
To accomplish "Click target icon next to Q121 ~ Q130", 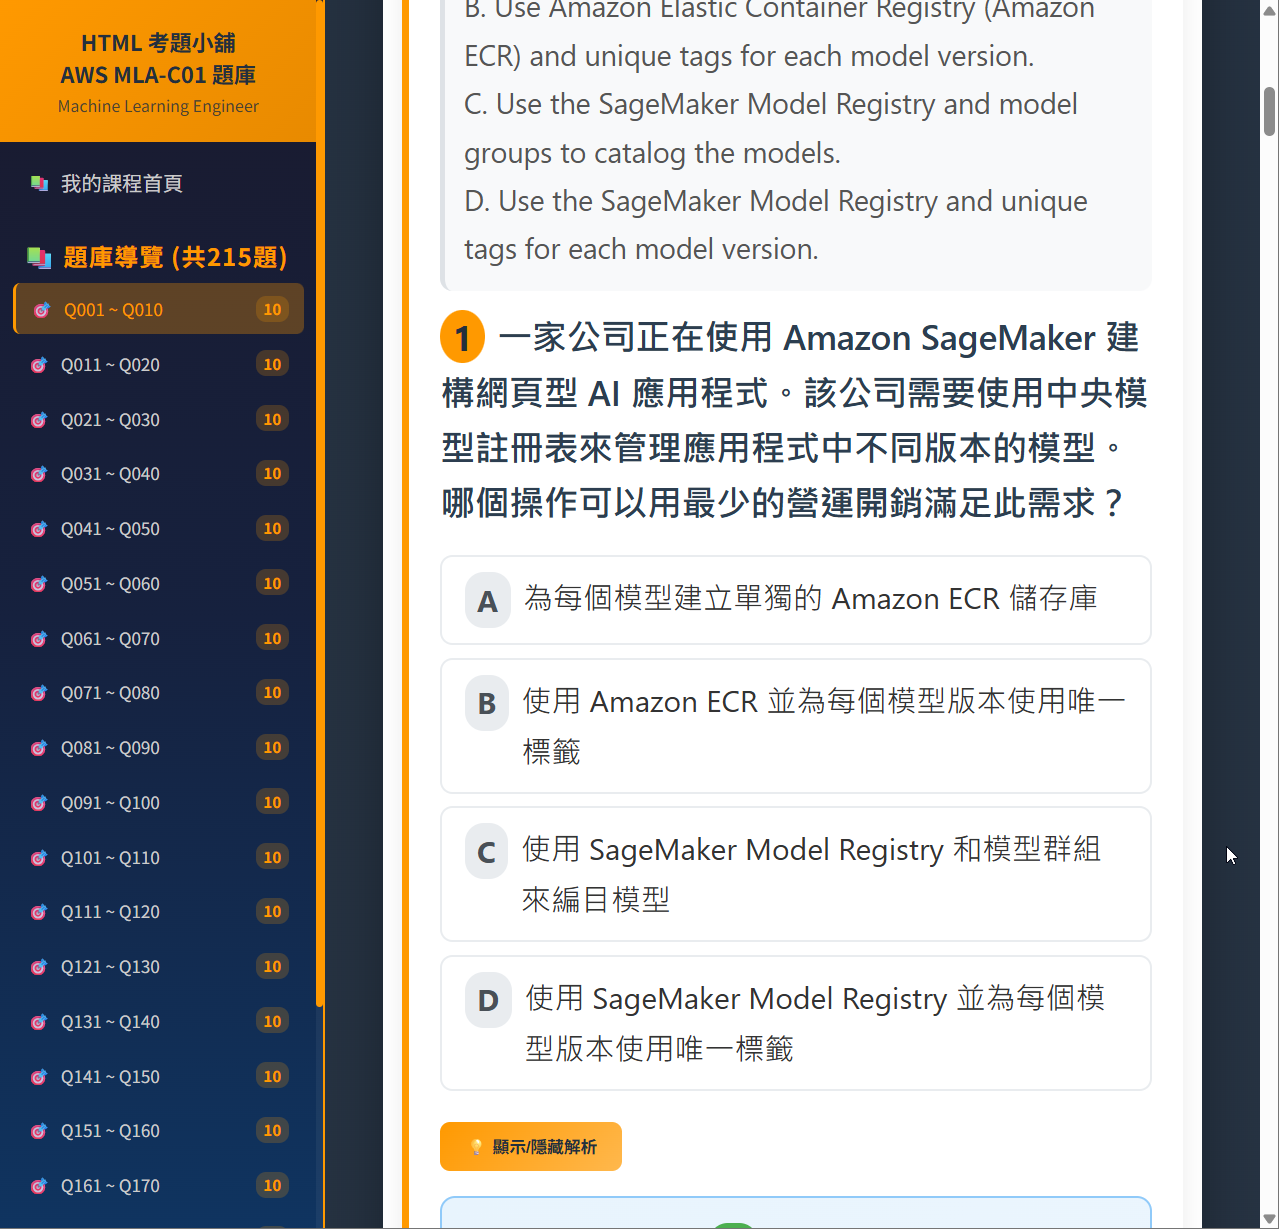I will [x=39, y=967].
